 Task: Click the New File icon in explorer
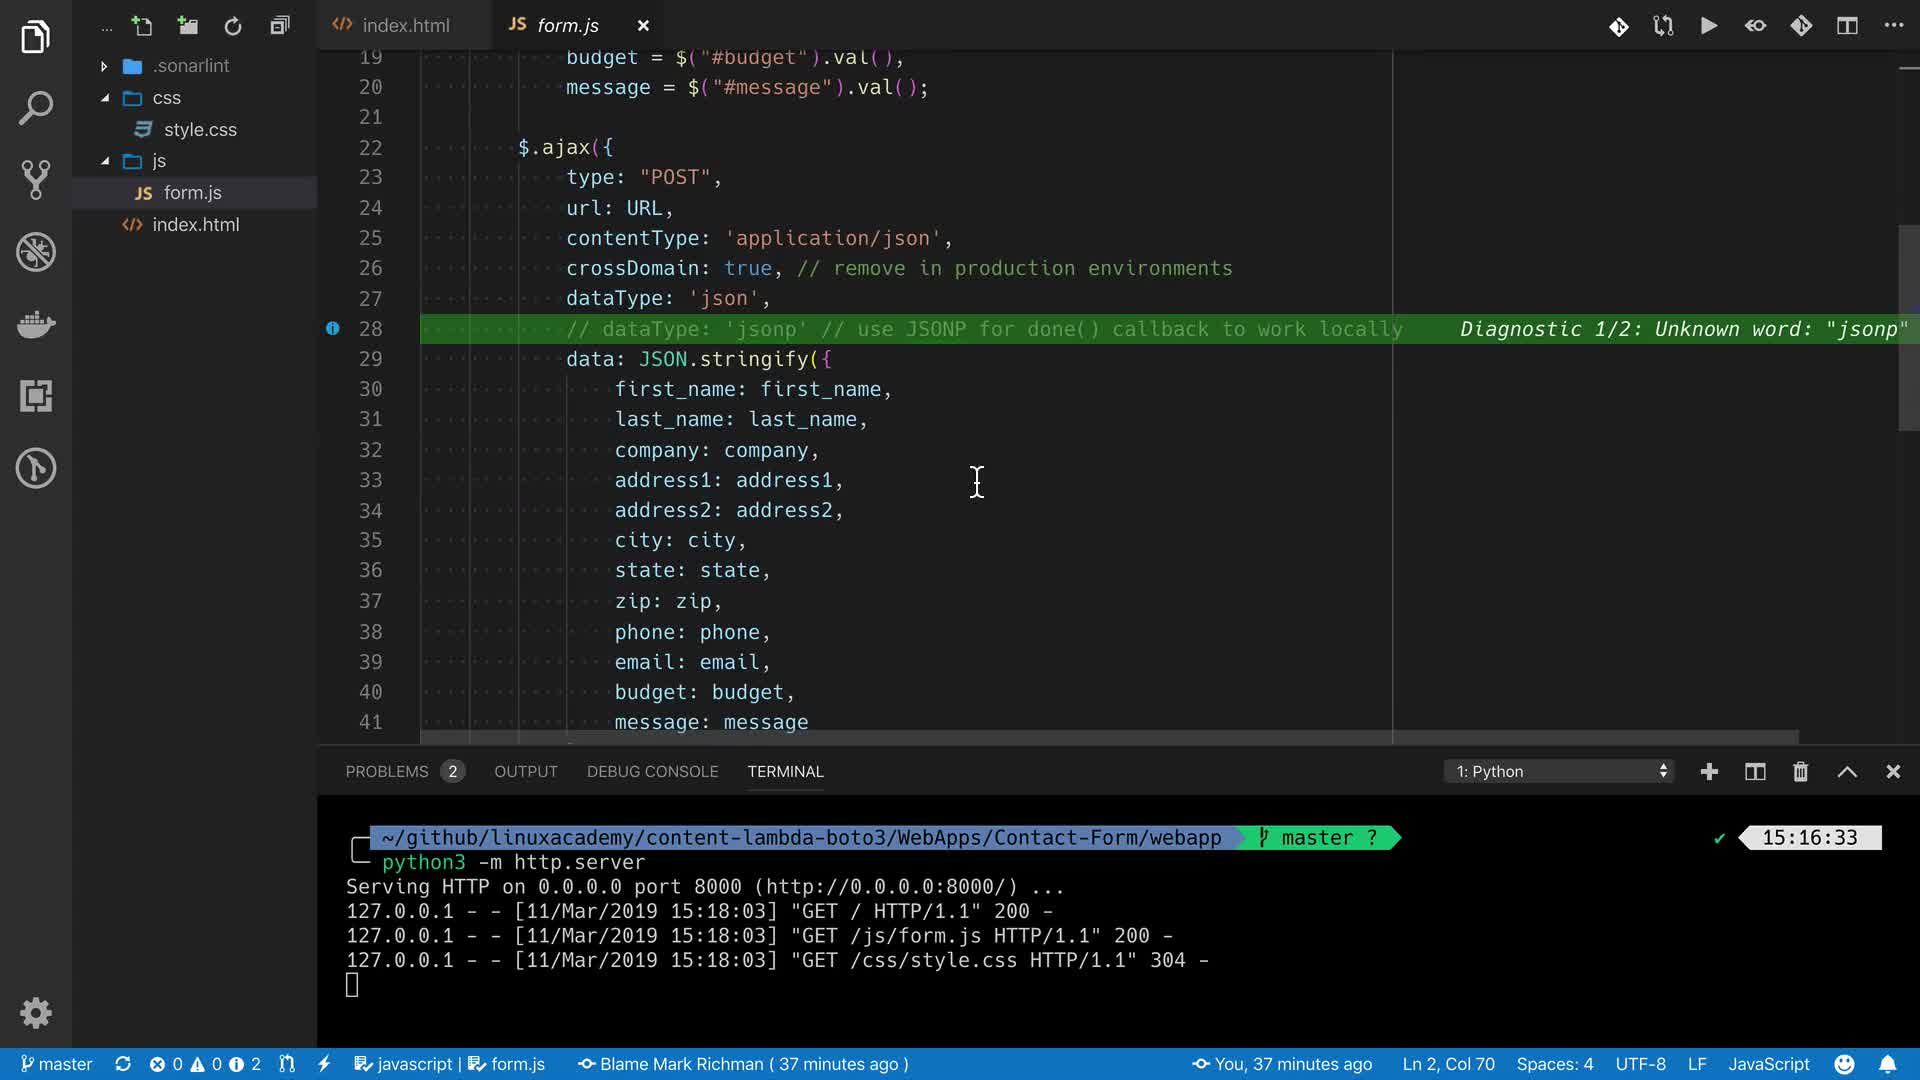[142, 26]
